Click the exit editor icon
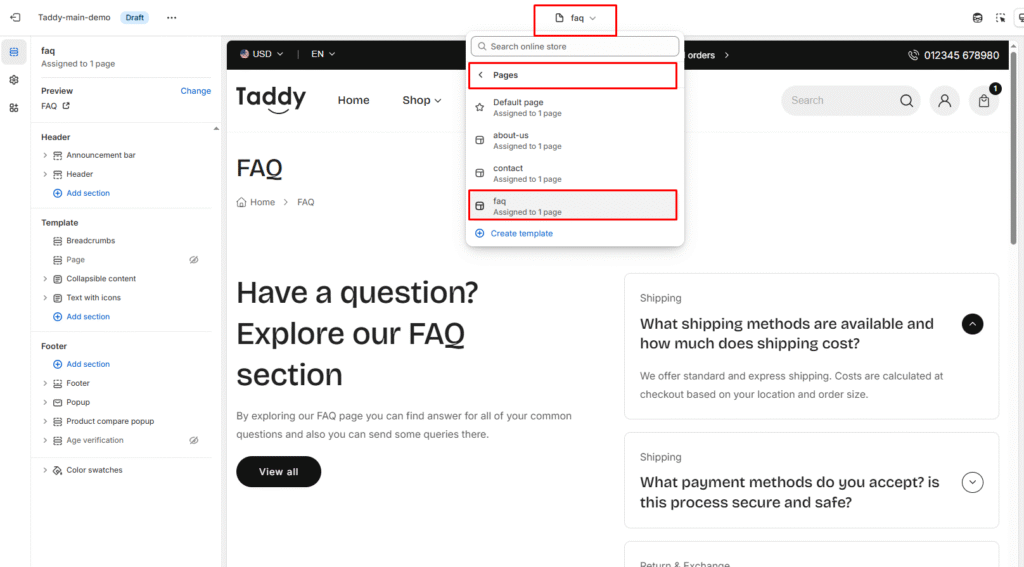Viewport: 1024px width, 567px height. 14,18
